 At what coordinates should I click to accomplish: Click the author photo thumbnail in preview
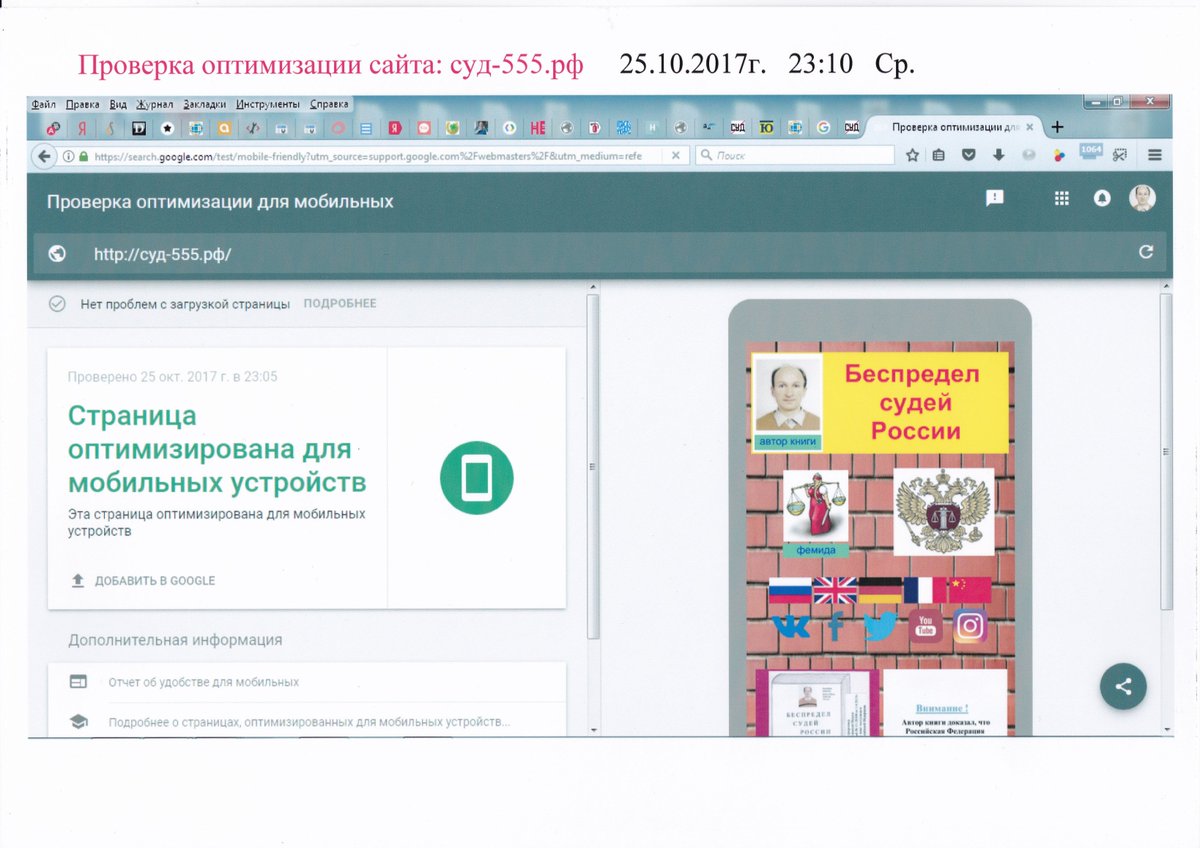787,394
